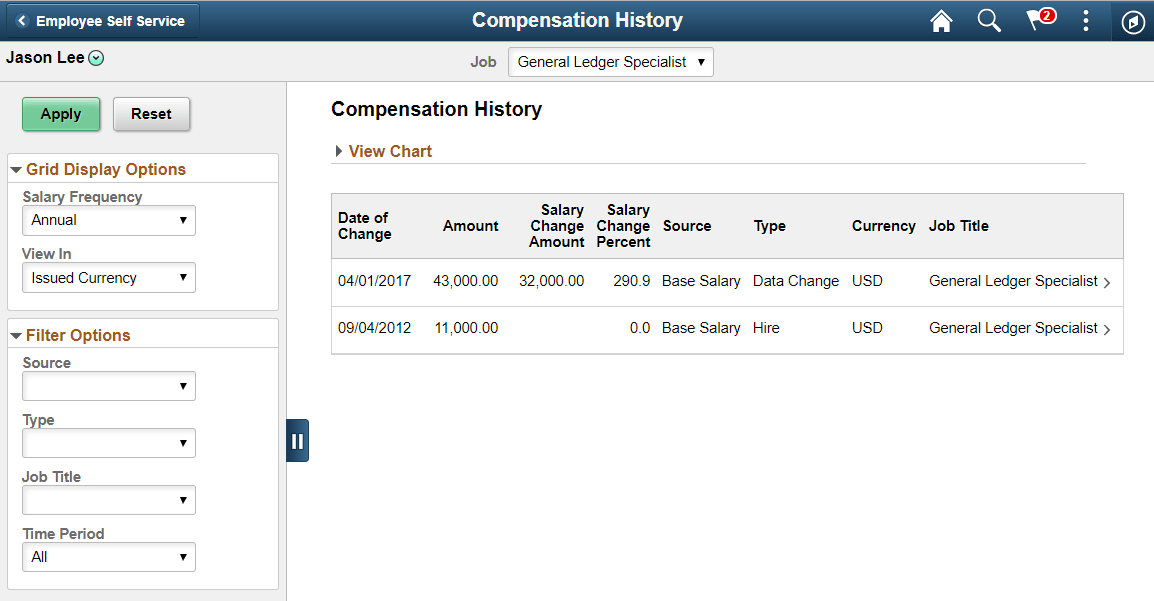Open the global Search icon

(989, 20)
